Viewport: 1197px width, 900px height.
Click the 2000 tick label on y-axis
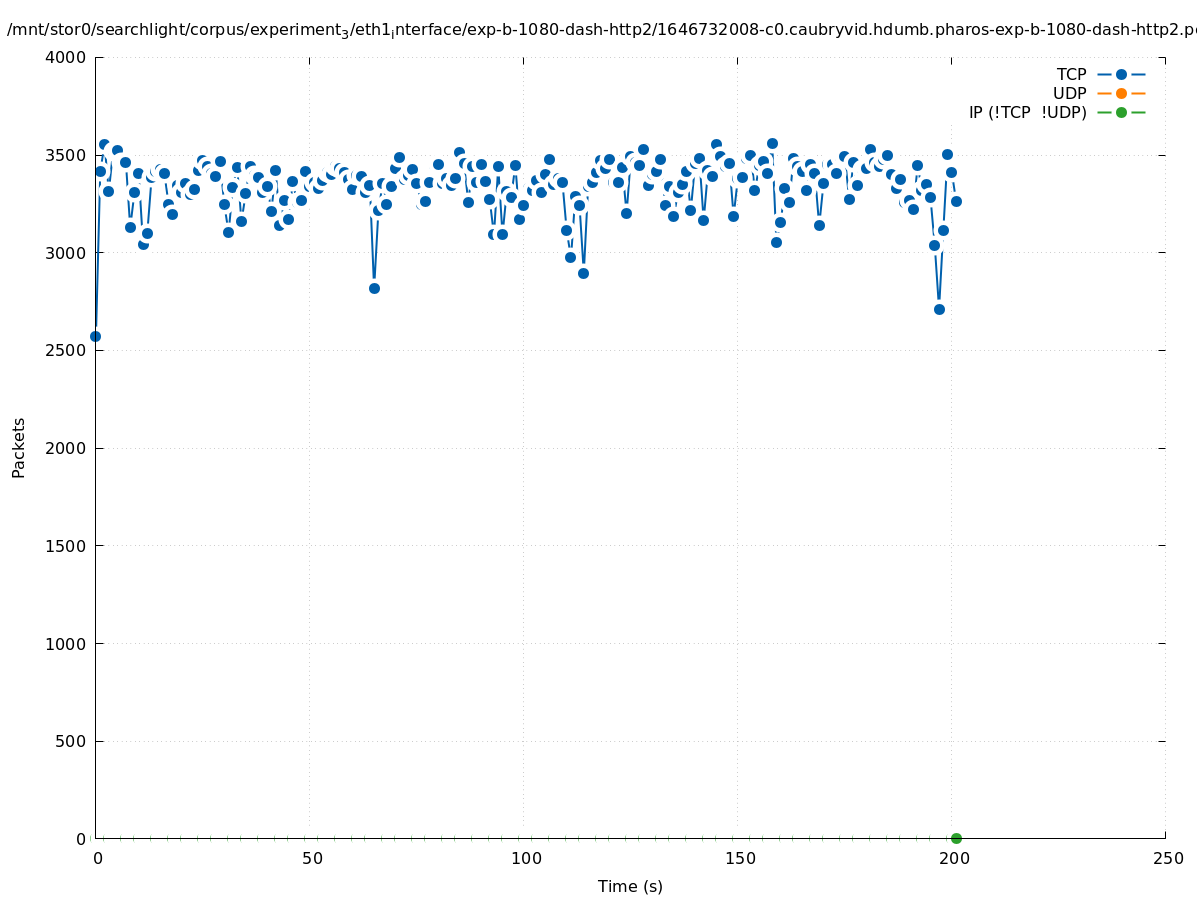[x=66, y=448]
